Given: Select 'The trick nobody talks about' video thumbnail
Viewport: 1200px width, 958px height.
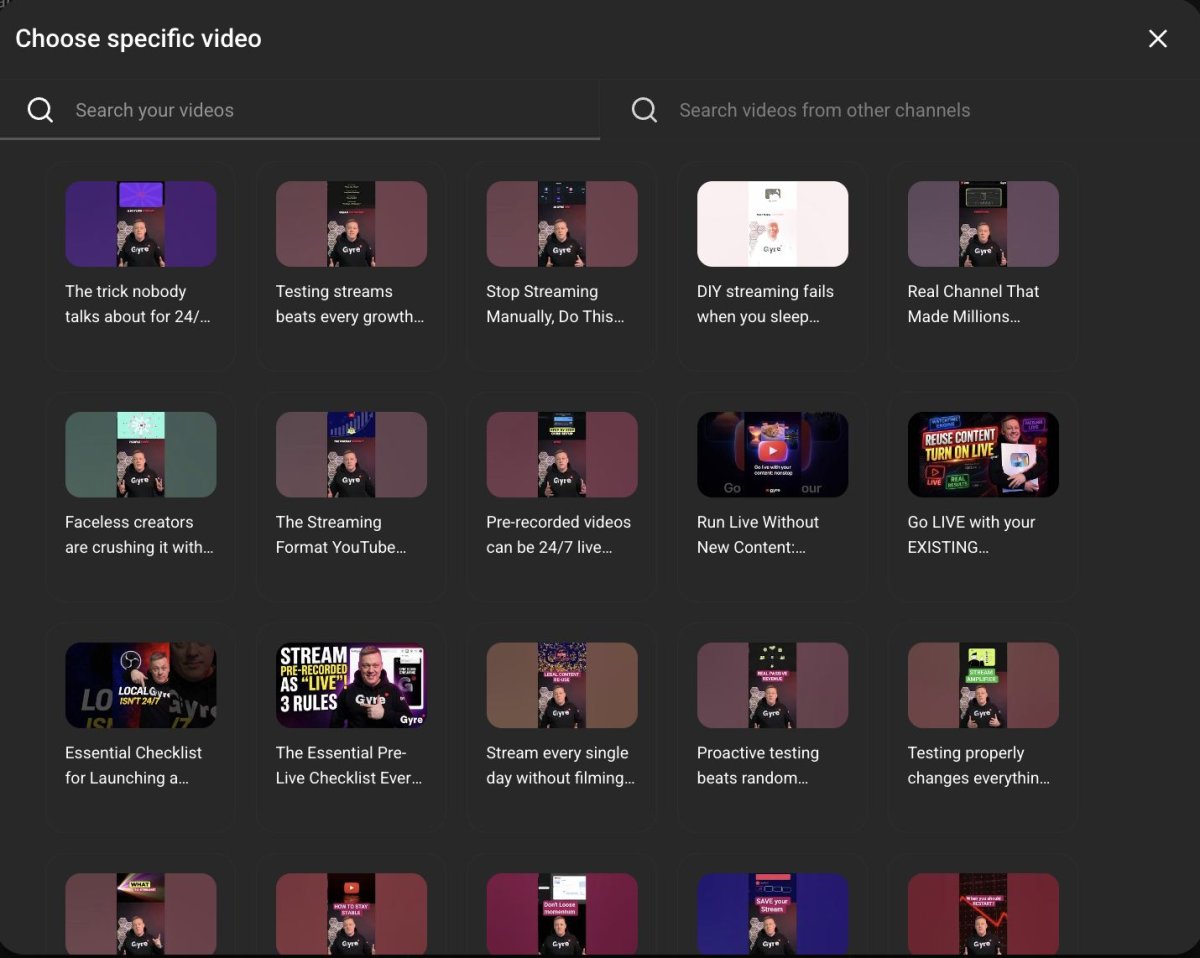Looking at the screenshot, I should 141,224.
